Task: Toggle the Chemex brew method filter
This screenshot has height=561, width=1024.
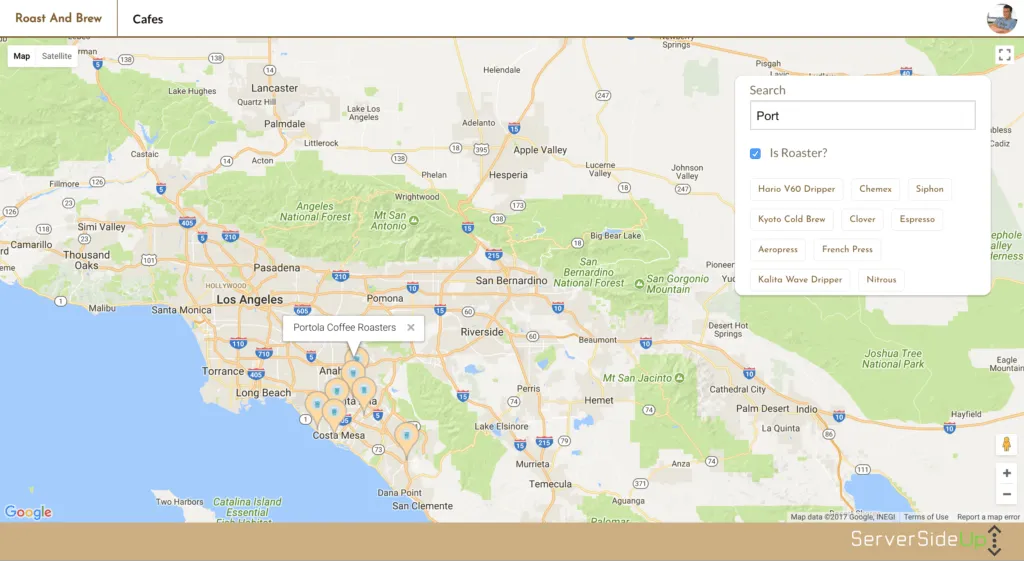Action: coord(875,189)
